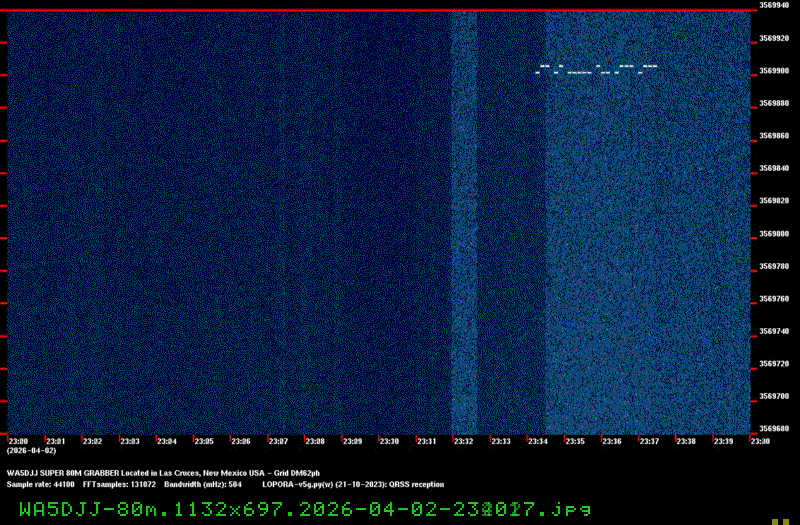Image resolution: width=800 pixels, height=525 pixels.
Task: Click the 3569840 frequency label
Action: point(774,168)
